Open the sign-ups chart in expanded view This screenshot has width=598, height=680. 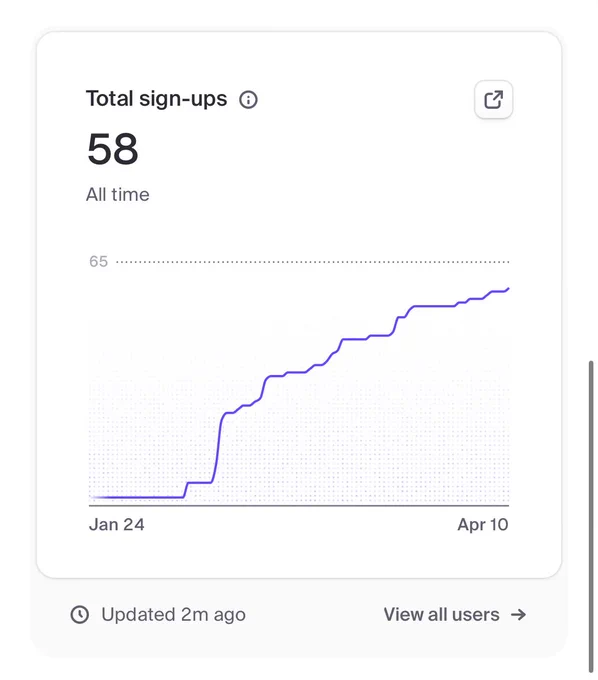493,100
